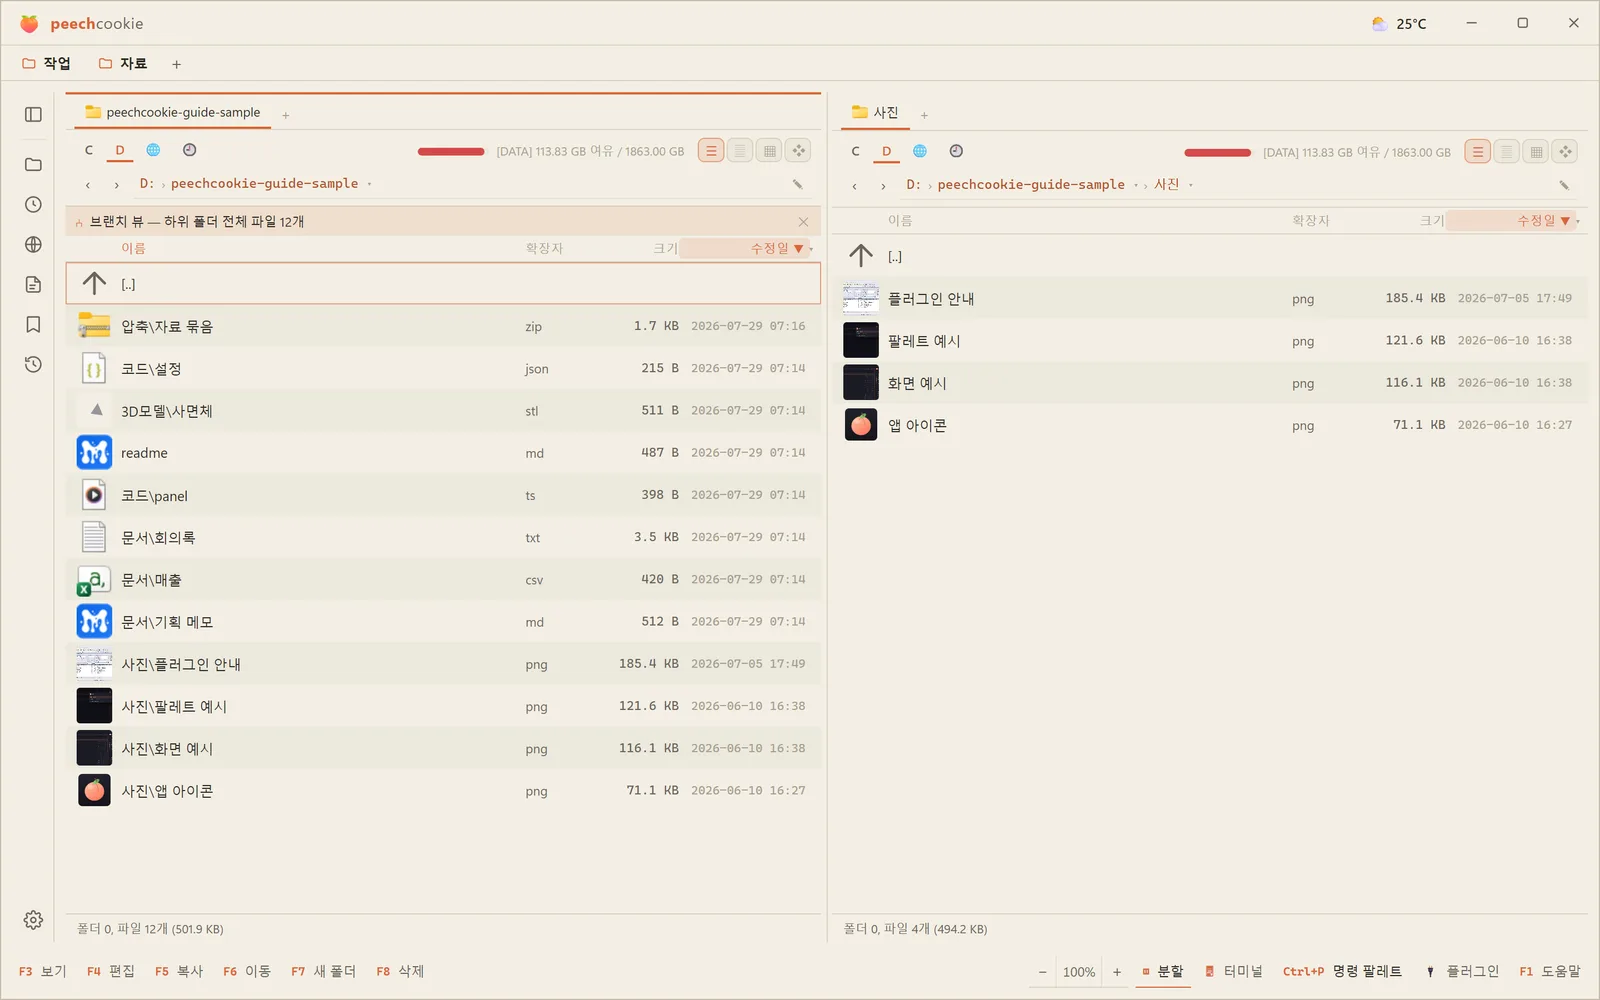Click F7 새 폴더 button
Screen dimensions: 1600x1000
(x=323, y=971)
